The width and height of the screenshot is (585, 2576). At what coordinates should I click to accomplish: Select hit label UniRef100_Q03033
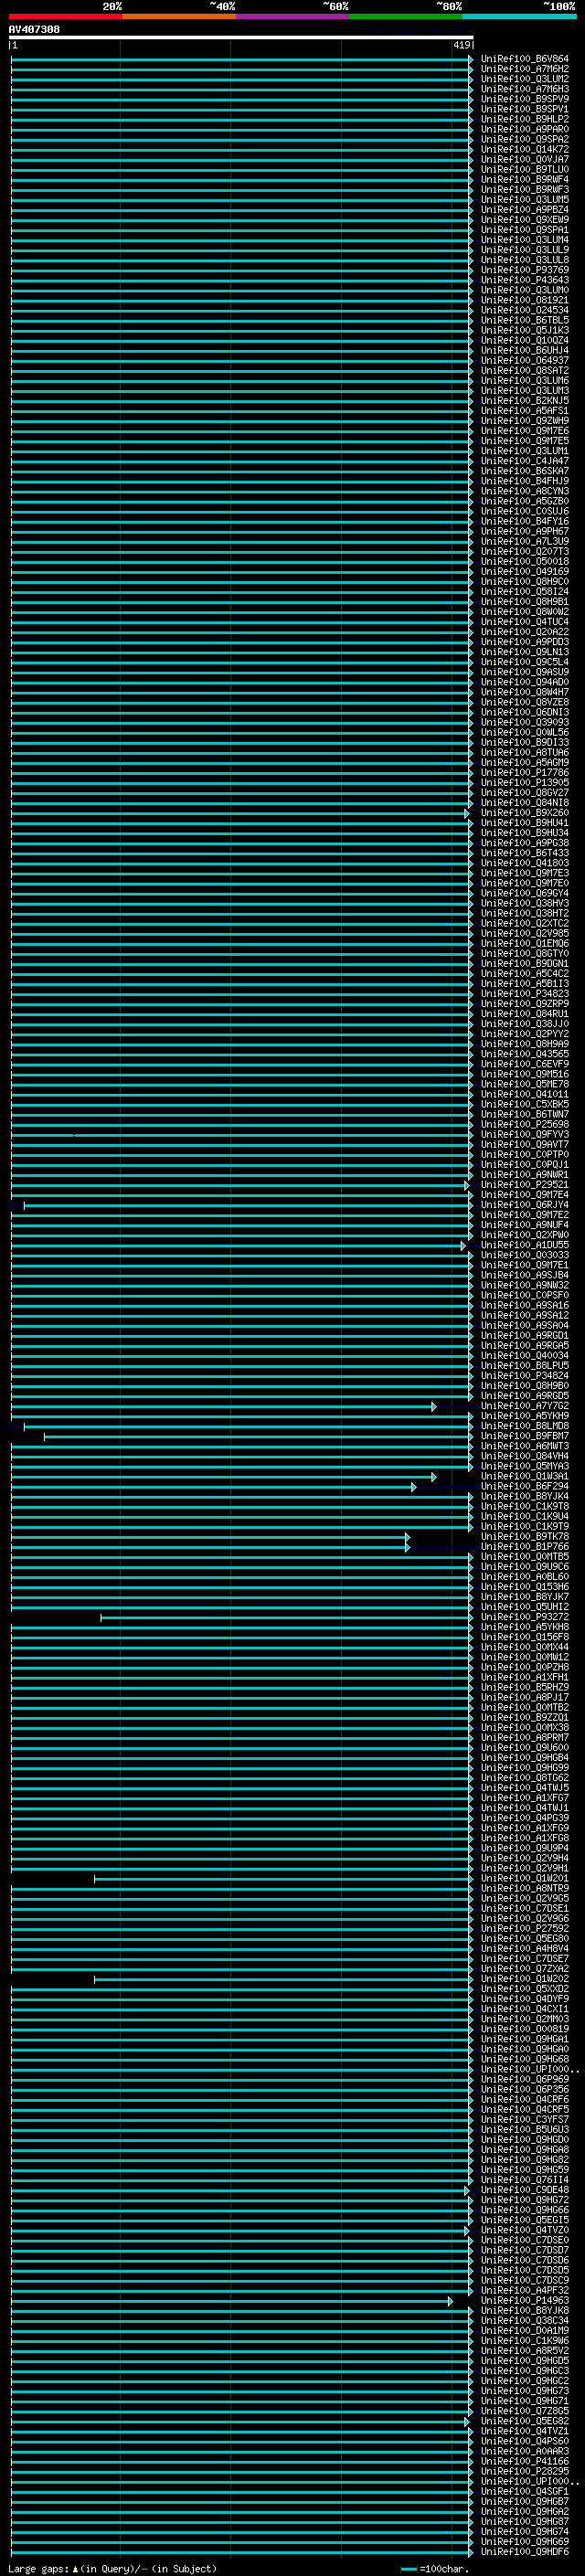pos(524,1254)
